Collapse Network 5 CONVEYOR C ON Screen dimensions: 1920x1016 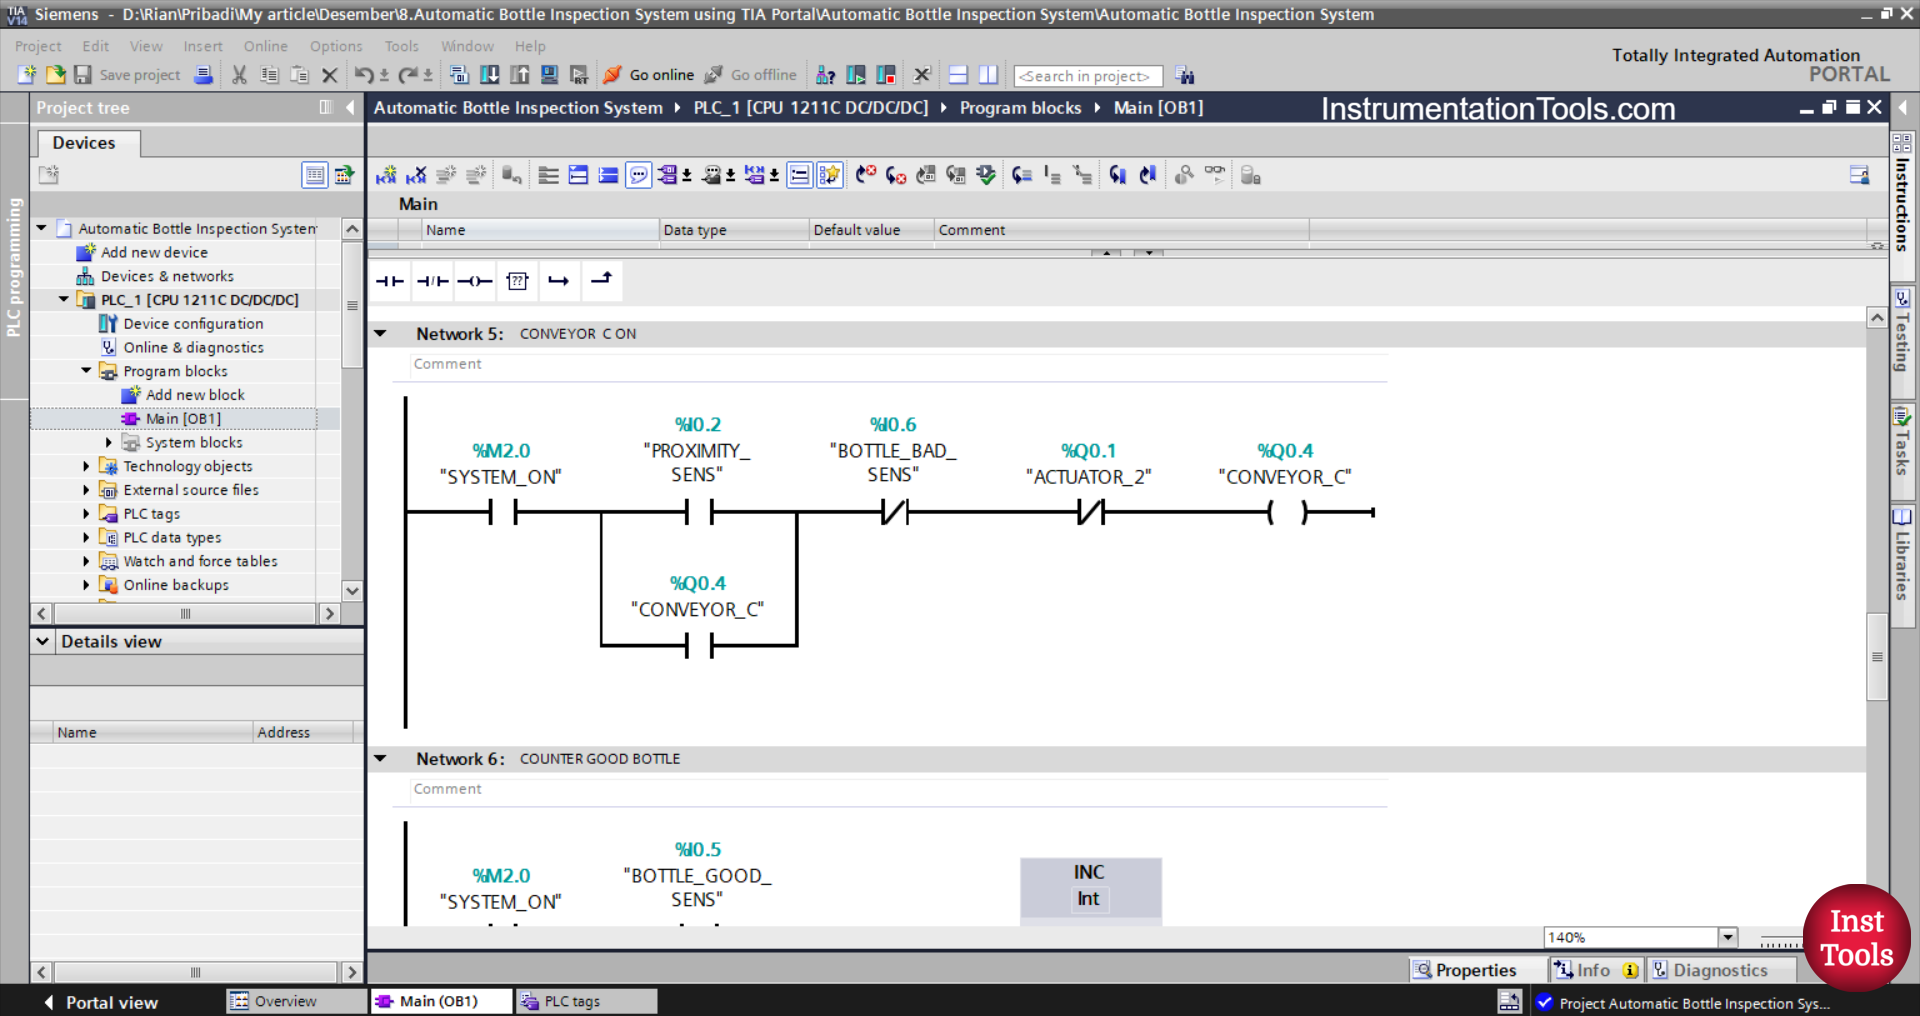coord(381,333)
